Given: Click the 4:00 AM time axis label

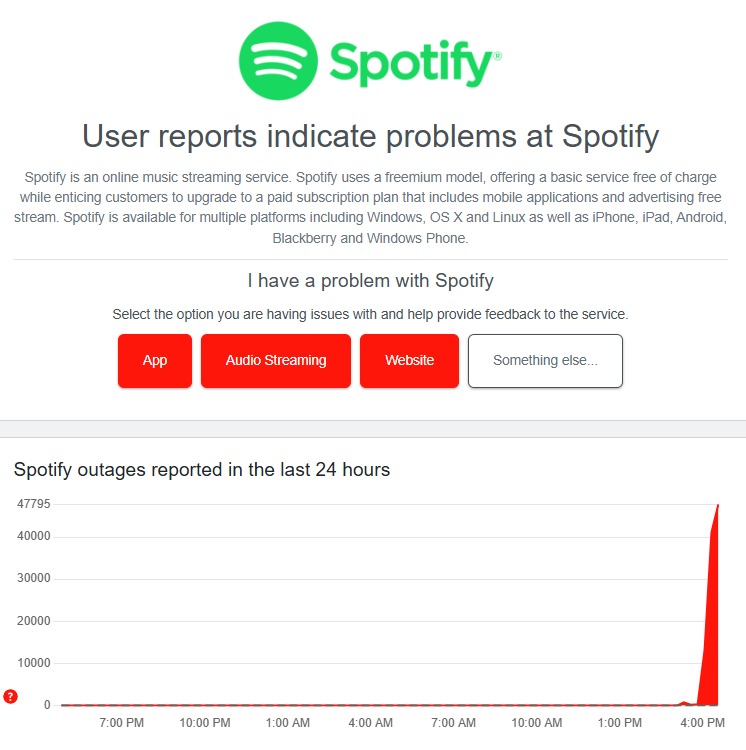Looking at the screenshot, I should tap(371, 723).
